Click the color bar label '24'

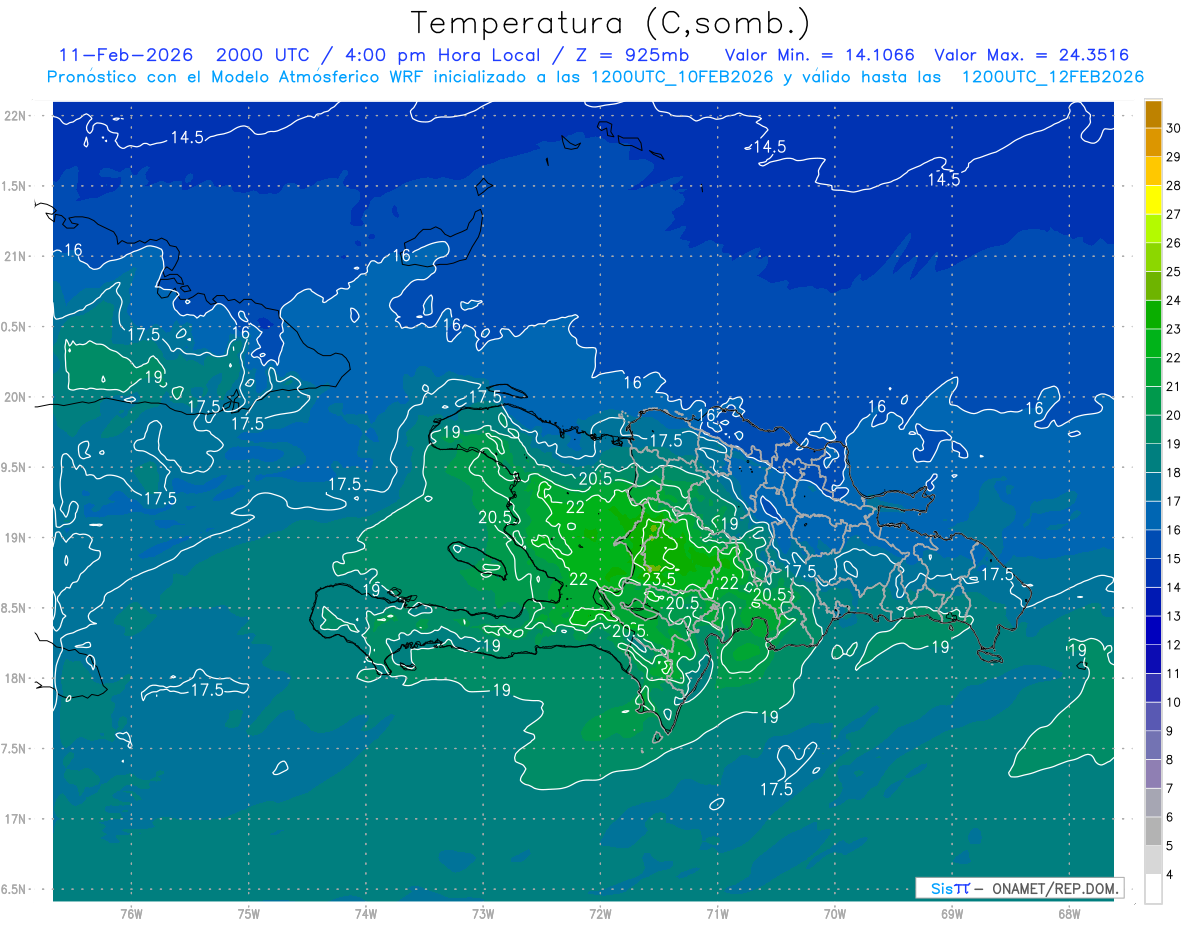[1175, 300]
